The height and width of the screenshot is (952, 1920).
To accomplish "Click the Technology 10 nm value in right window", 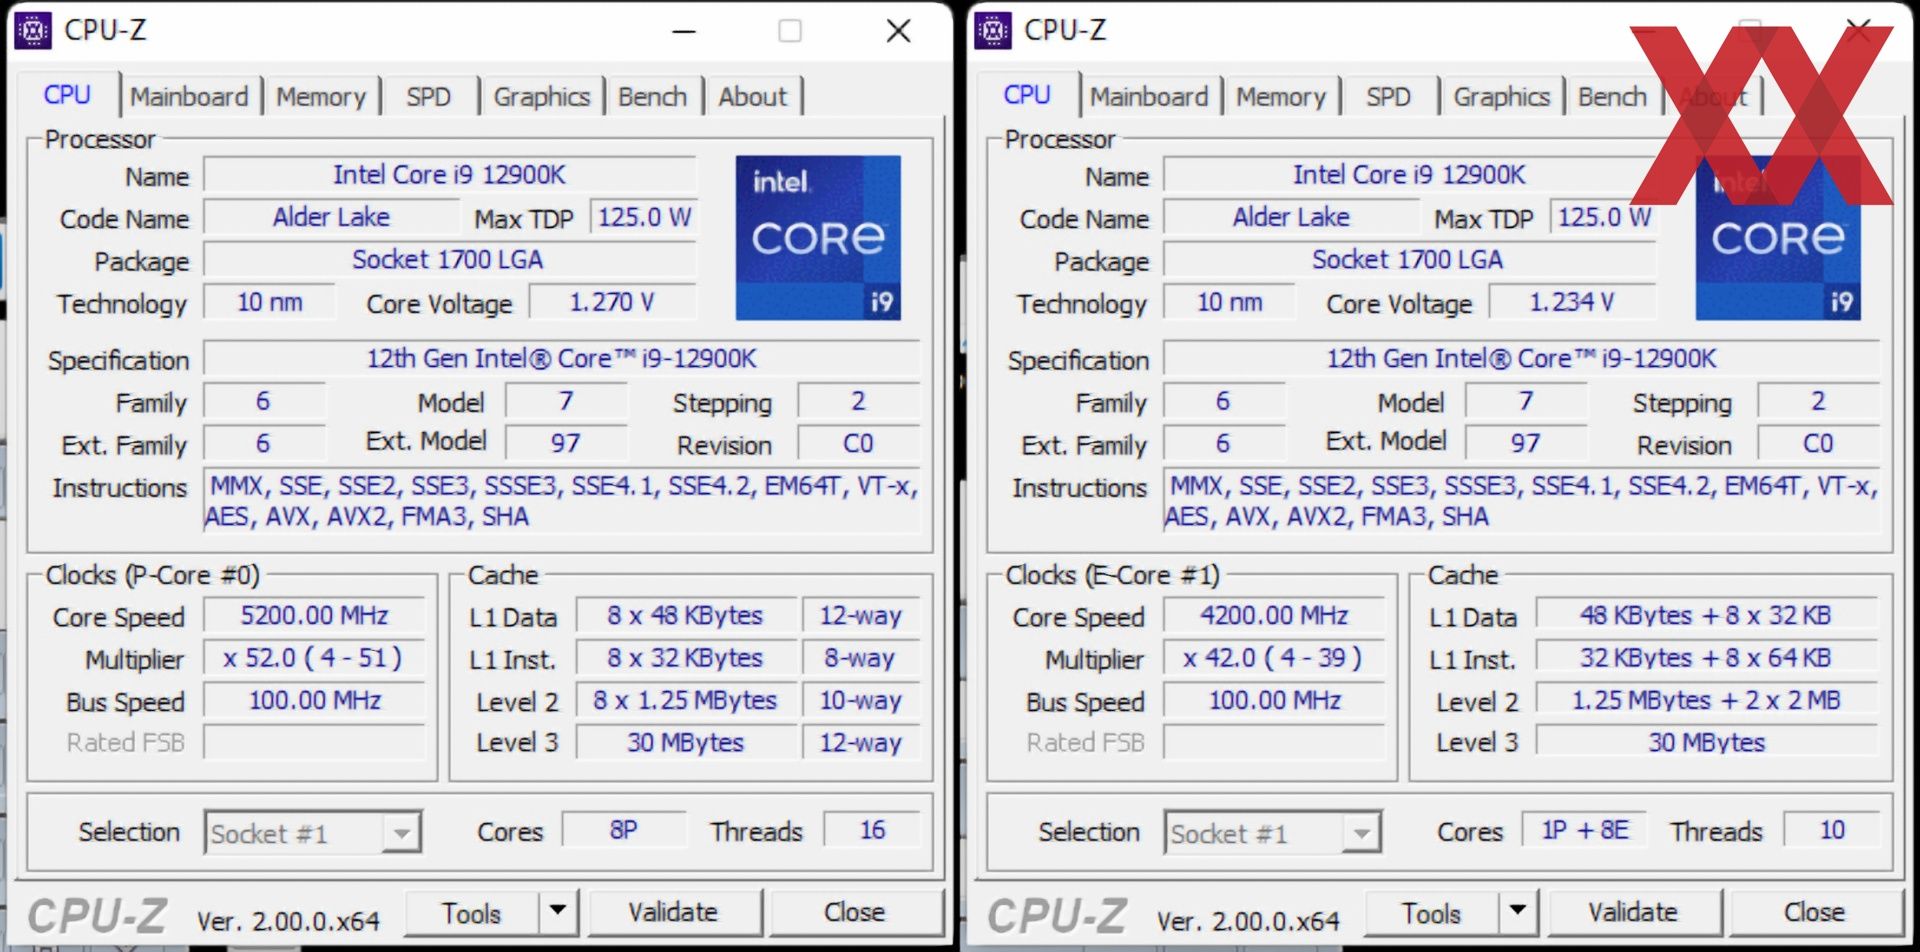I will pyautogui.click(x=1230, y=302).
